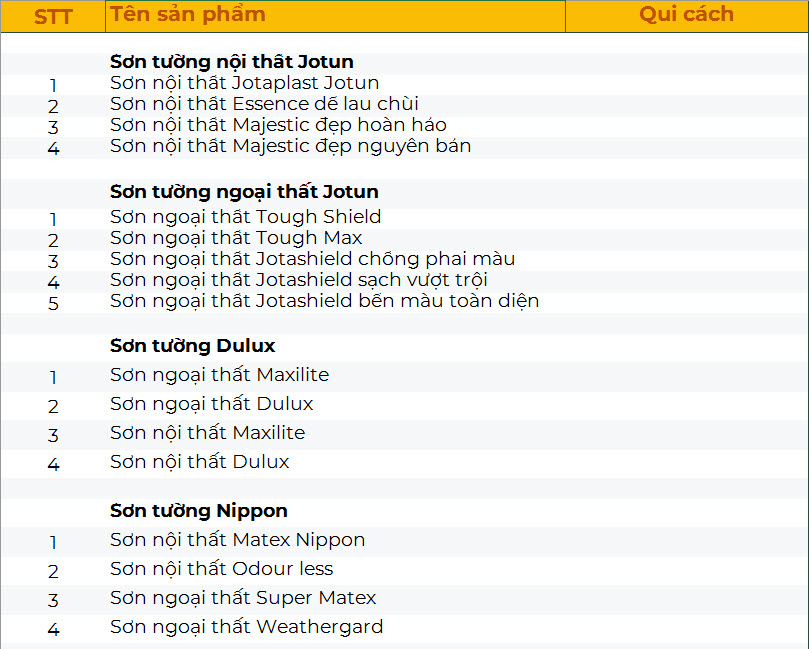
Task: Open Sơn nội thất Dulux
Action: [200, 462]
